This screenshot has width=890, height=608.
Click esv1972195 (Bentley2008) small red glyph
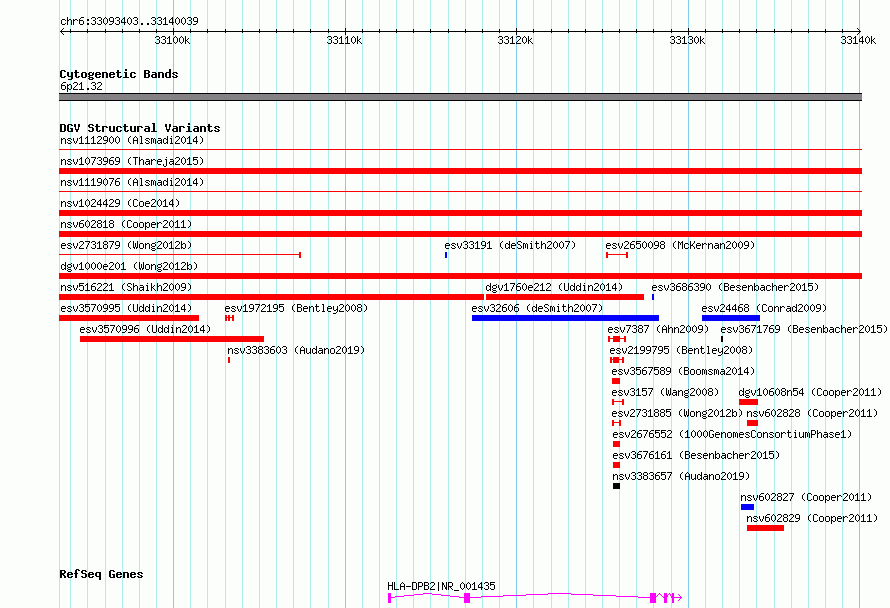[229, 318]
